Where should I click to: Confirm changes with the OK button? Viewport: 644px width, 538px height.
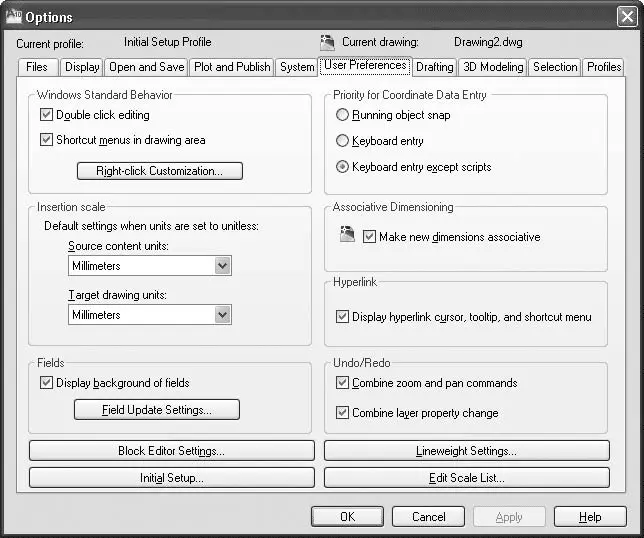coord(347,517)
